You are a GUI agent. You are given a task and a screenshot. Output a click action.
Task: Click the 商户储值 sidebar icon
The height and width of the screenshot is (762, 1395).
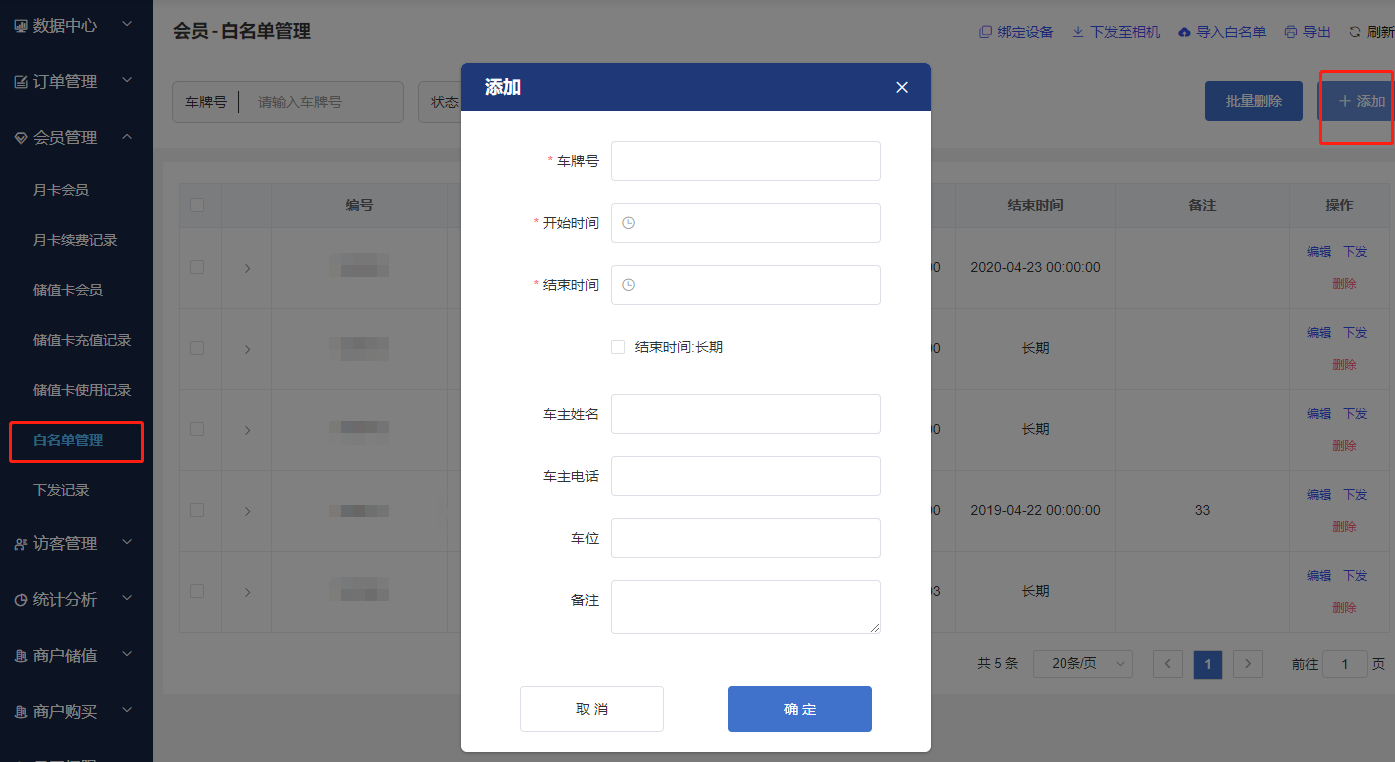click(21, 656)
